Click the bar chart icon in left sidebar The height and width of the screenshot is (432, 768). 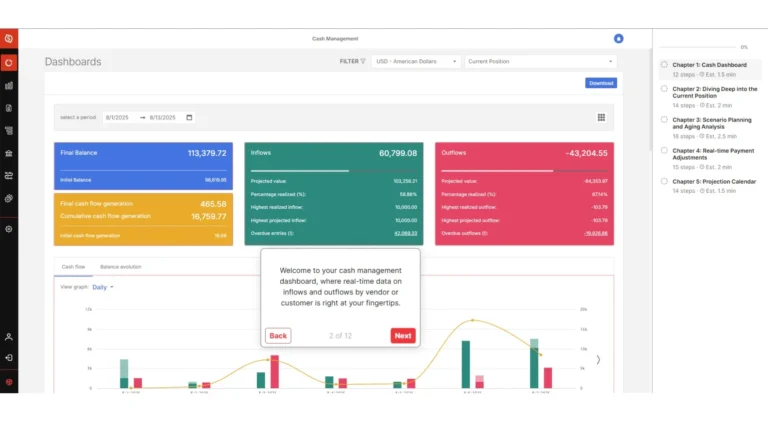coord(9,85)
